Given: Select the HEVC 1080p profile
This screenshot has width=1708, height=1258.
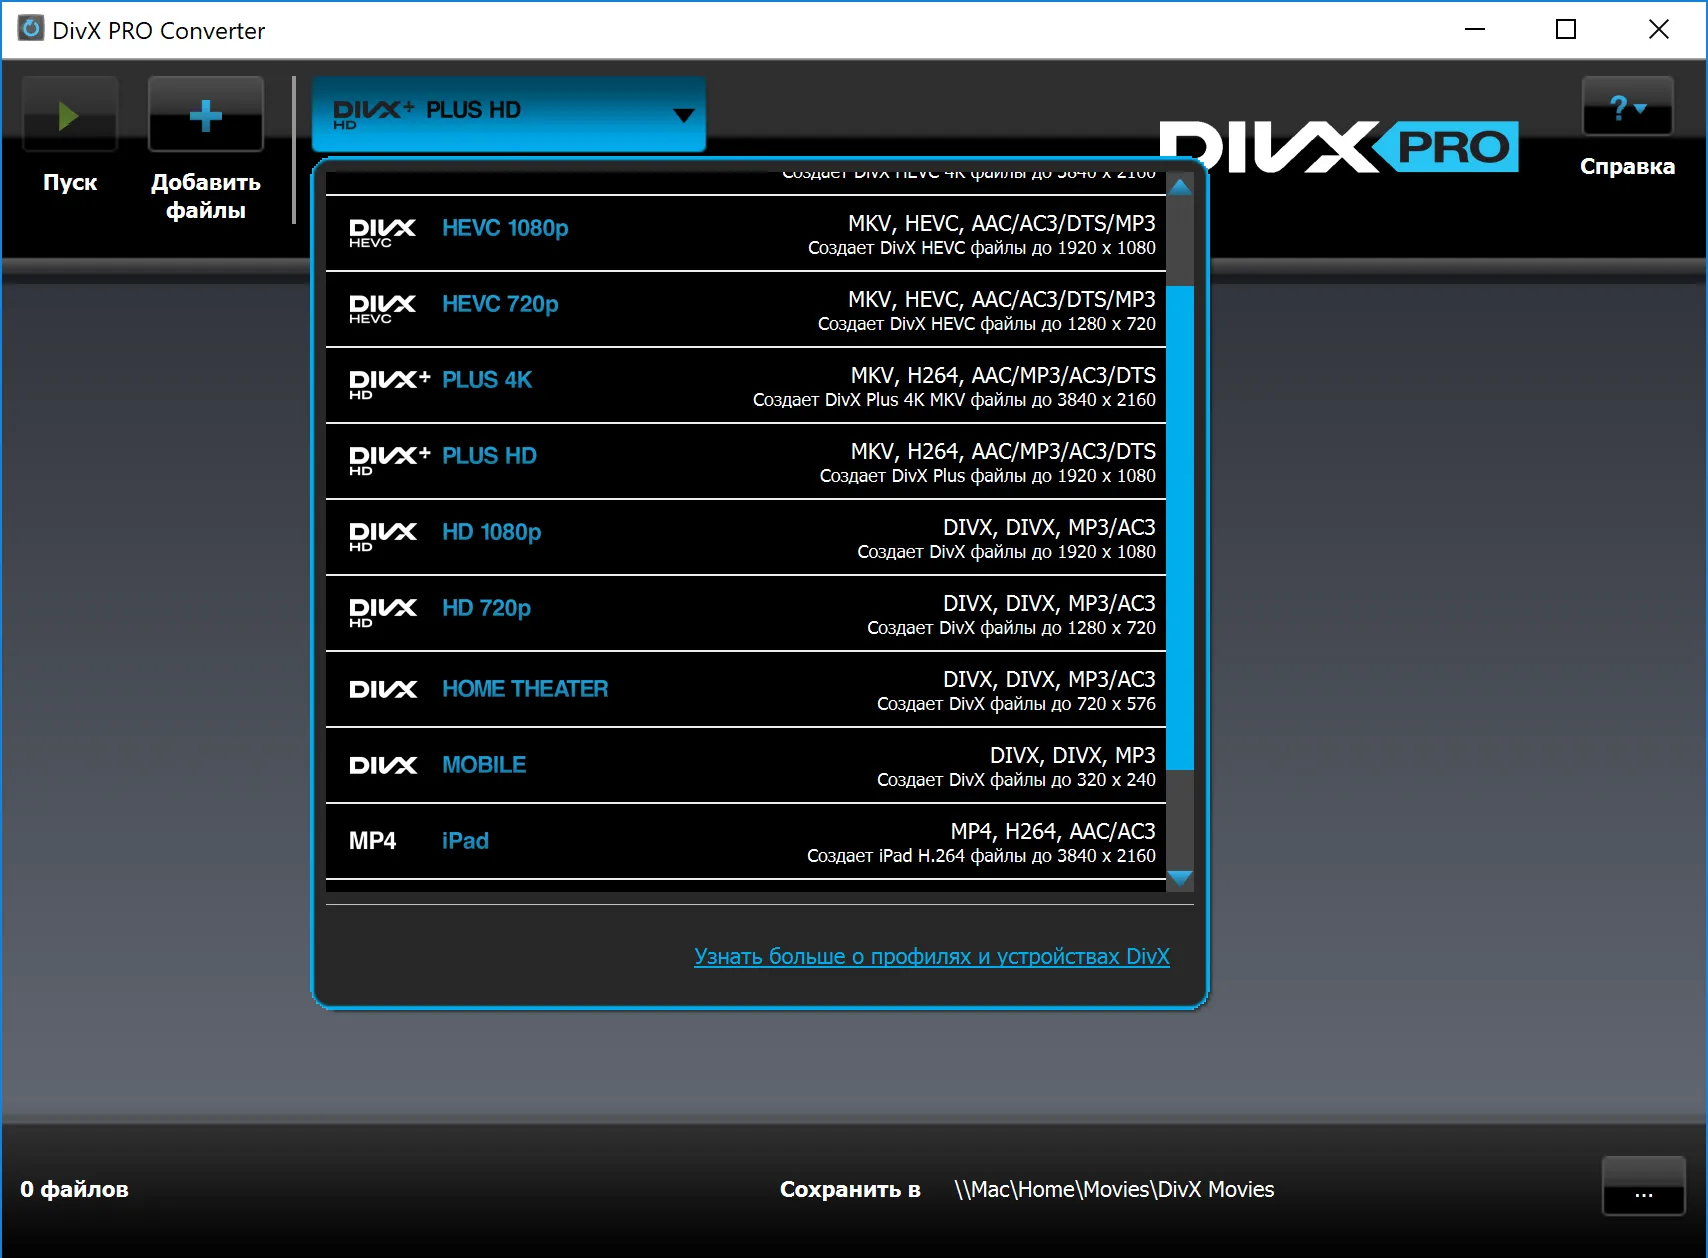Looking at the screenshot, I should tap(746, 233).
